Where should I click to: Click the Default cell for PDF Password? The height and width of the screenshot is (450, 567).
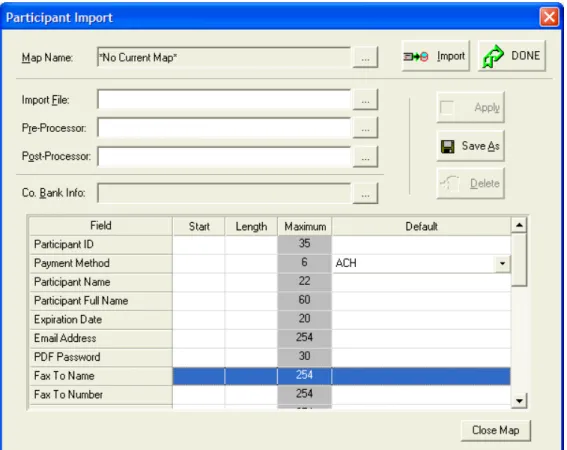[x=421, y=357]
